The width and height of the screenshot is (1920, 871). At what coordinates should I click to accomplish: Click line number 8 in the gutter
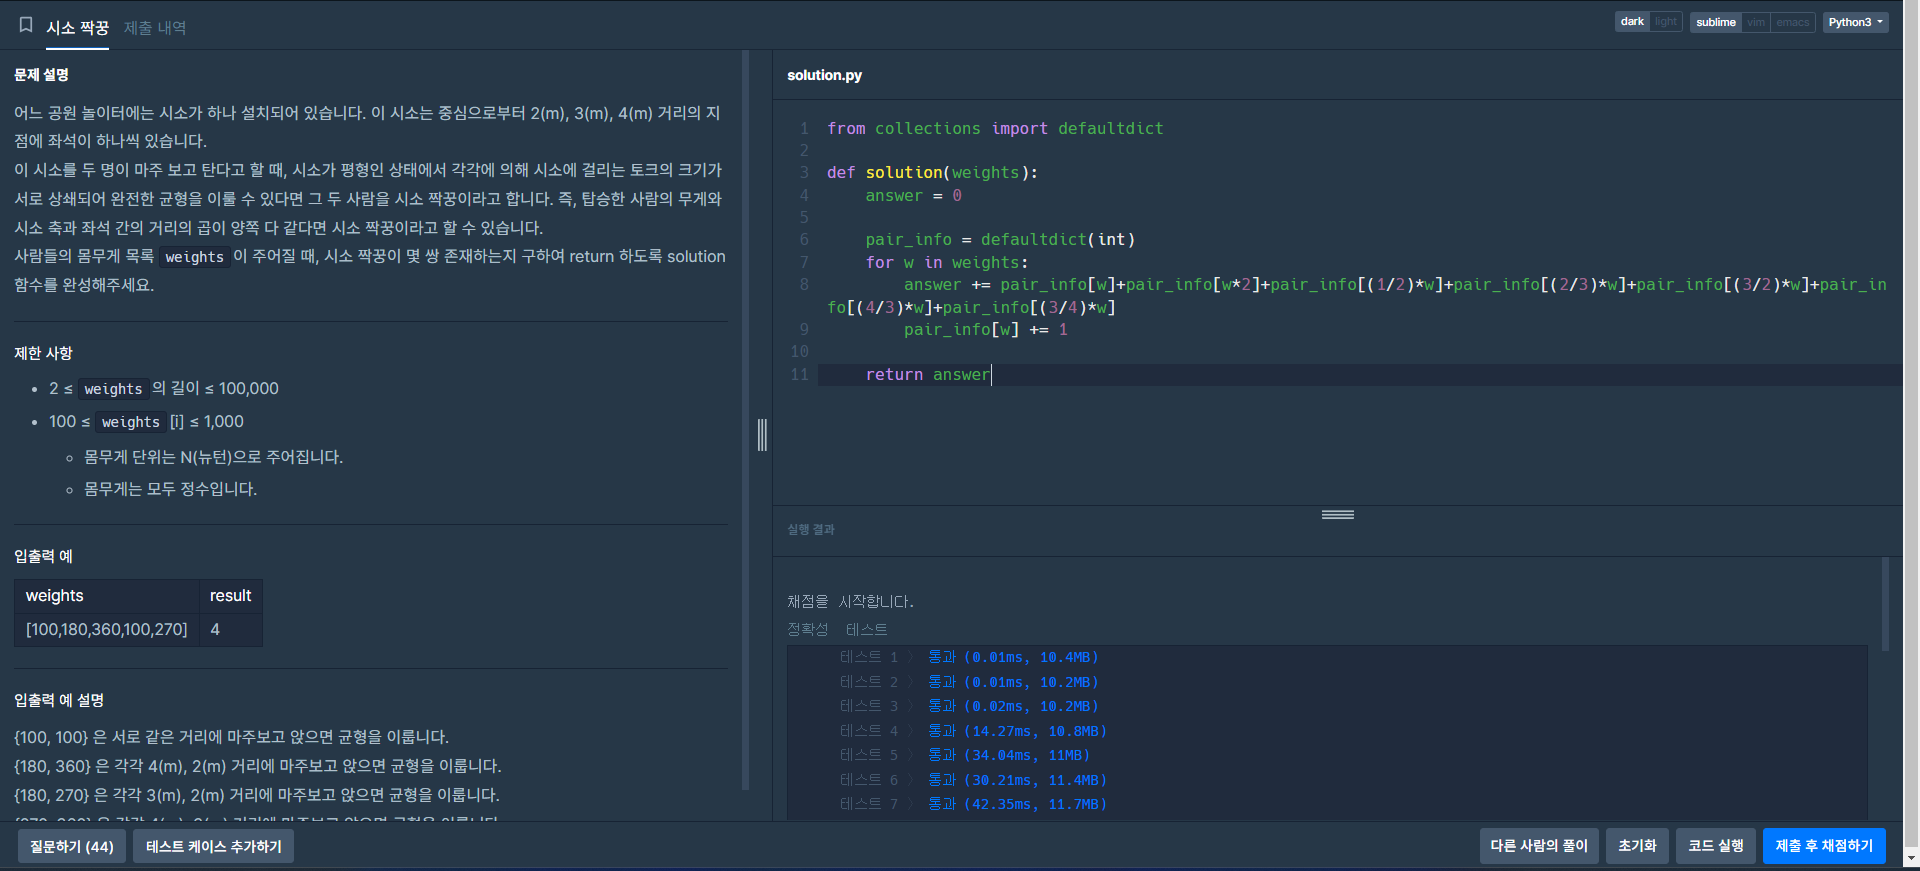tap(803, 285)
